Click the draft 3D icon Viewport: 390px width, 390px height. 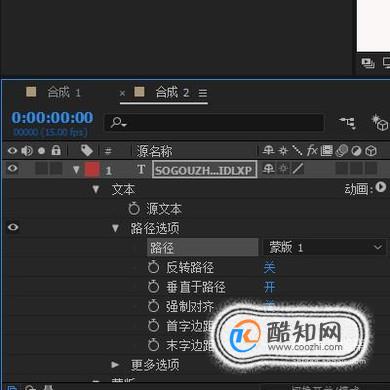tap(380, 123)
